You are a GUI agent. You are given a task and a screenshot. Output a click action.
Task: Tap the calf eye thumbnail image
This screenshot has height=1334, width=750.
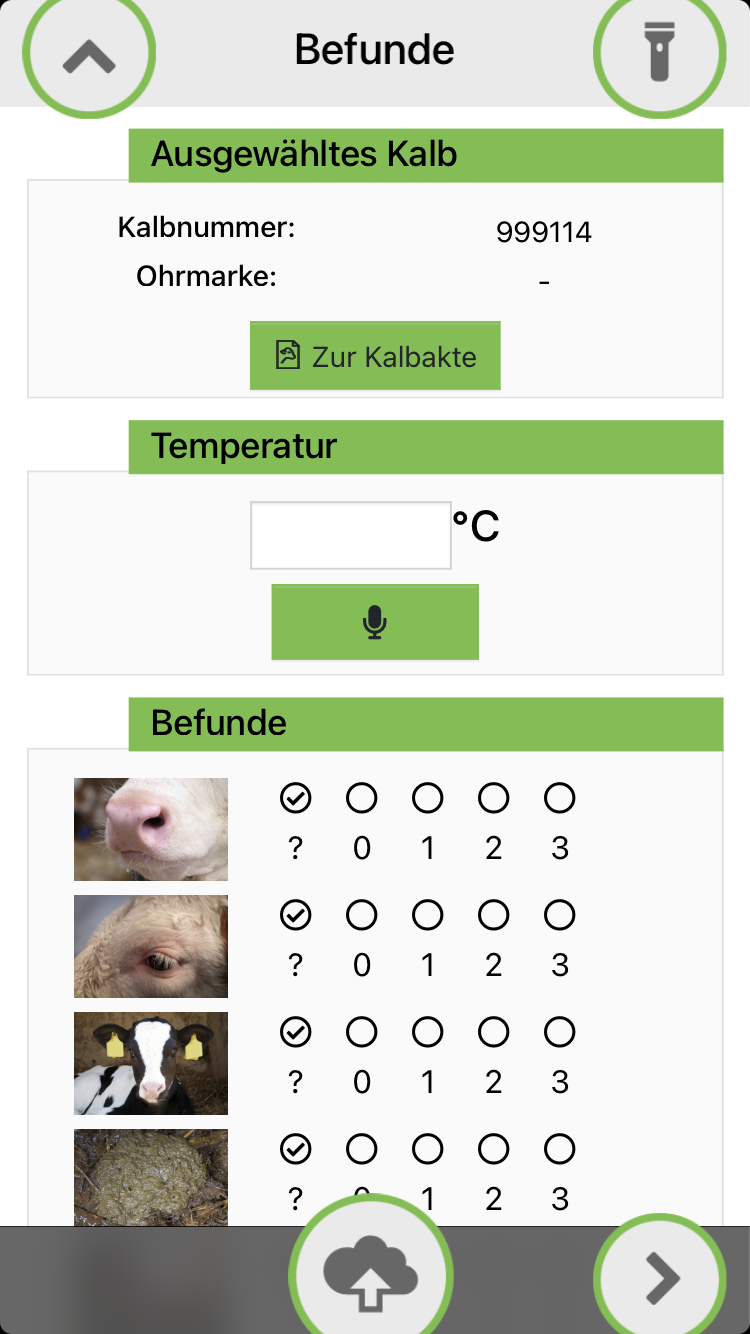(151, 946)
